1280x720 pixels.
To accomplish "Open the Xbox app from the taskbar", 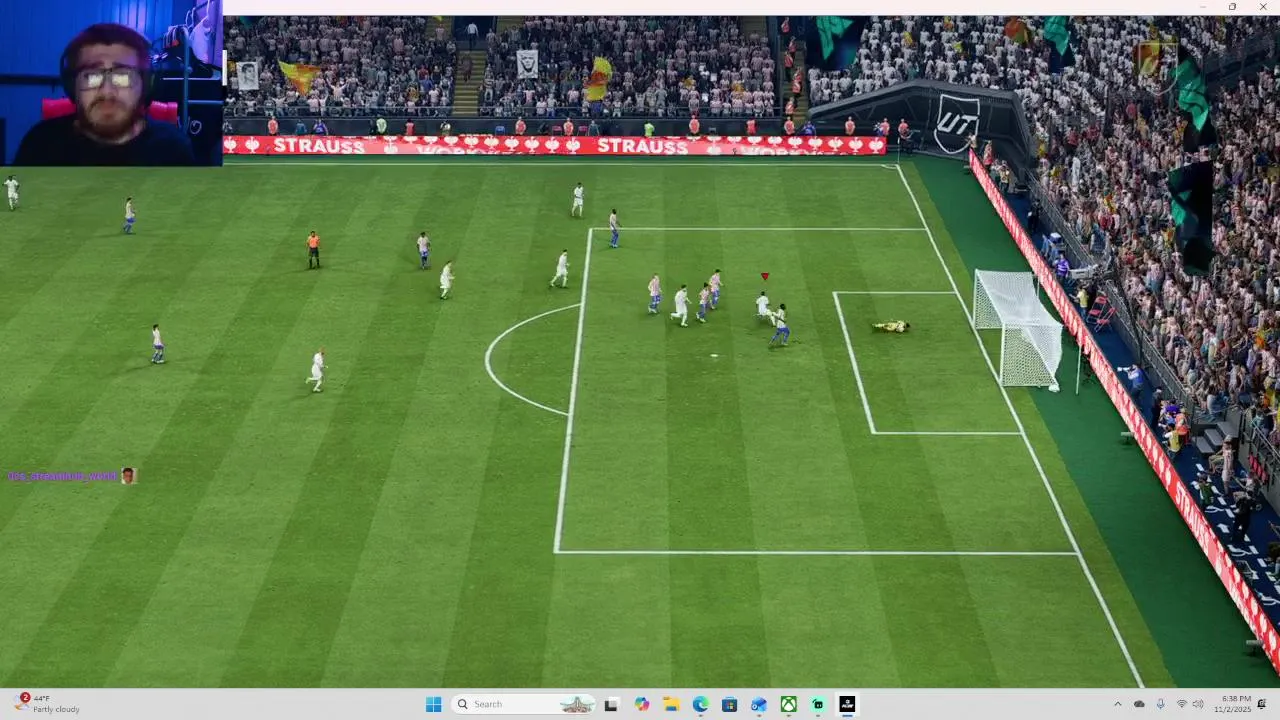I will click(x=788, y=704).
